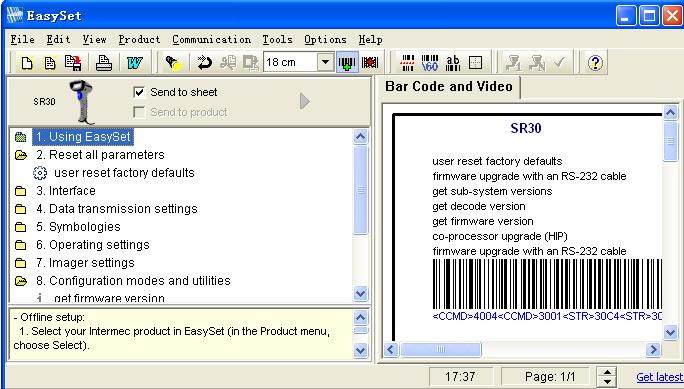Click the flashlight scanner icon in toolbar
The height and width of the screenshot is (389, 684).
(174, 63)
